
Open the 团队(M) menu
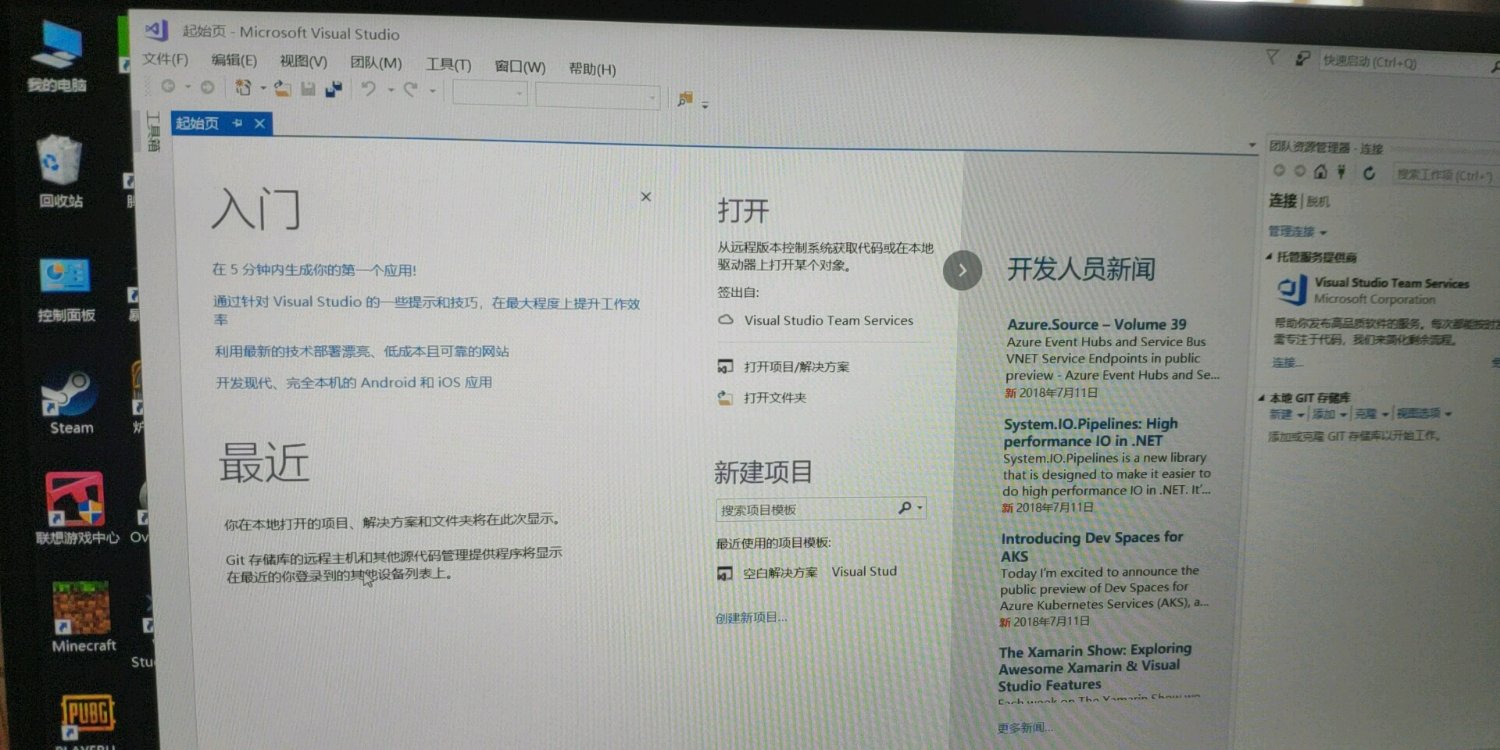[x=376, y=62]
